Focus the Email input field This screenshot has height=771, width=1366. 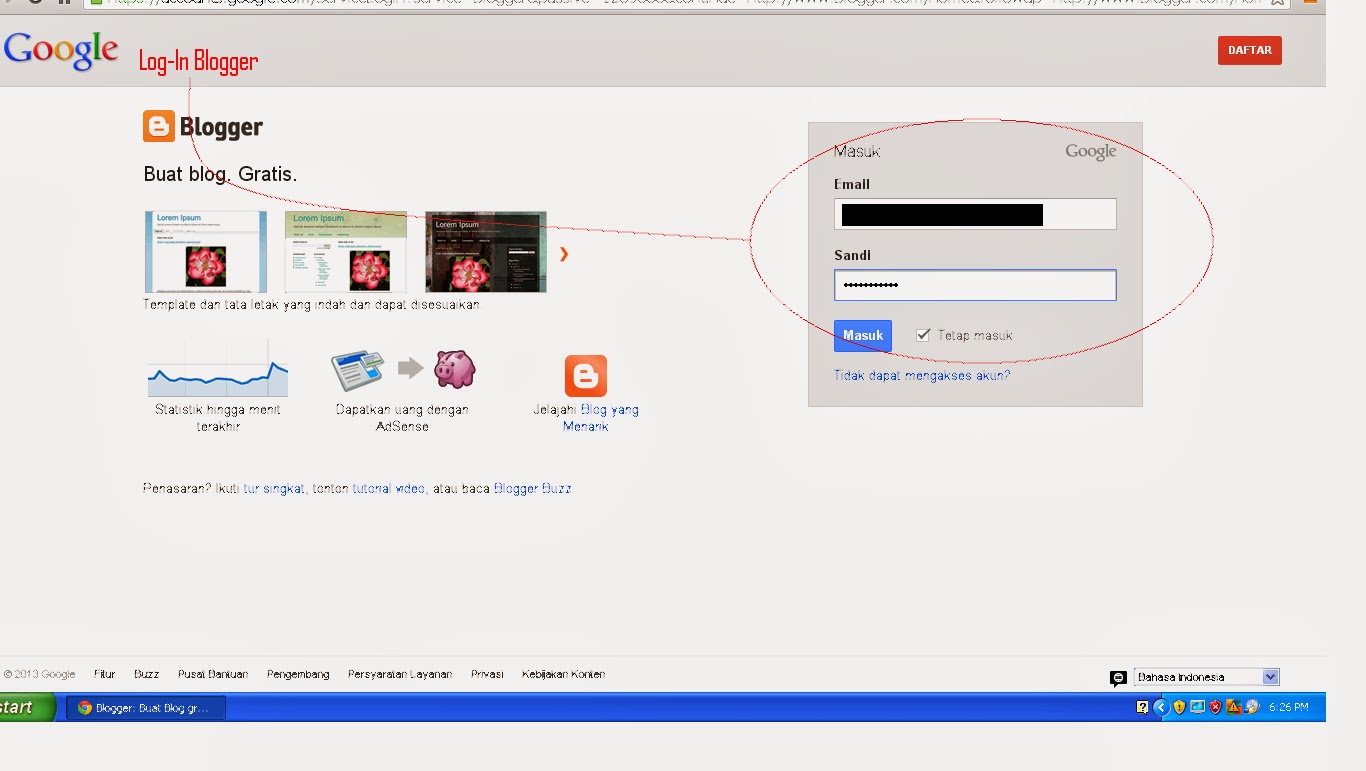[975, 214]
